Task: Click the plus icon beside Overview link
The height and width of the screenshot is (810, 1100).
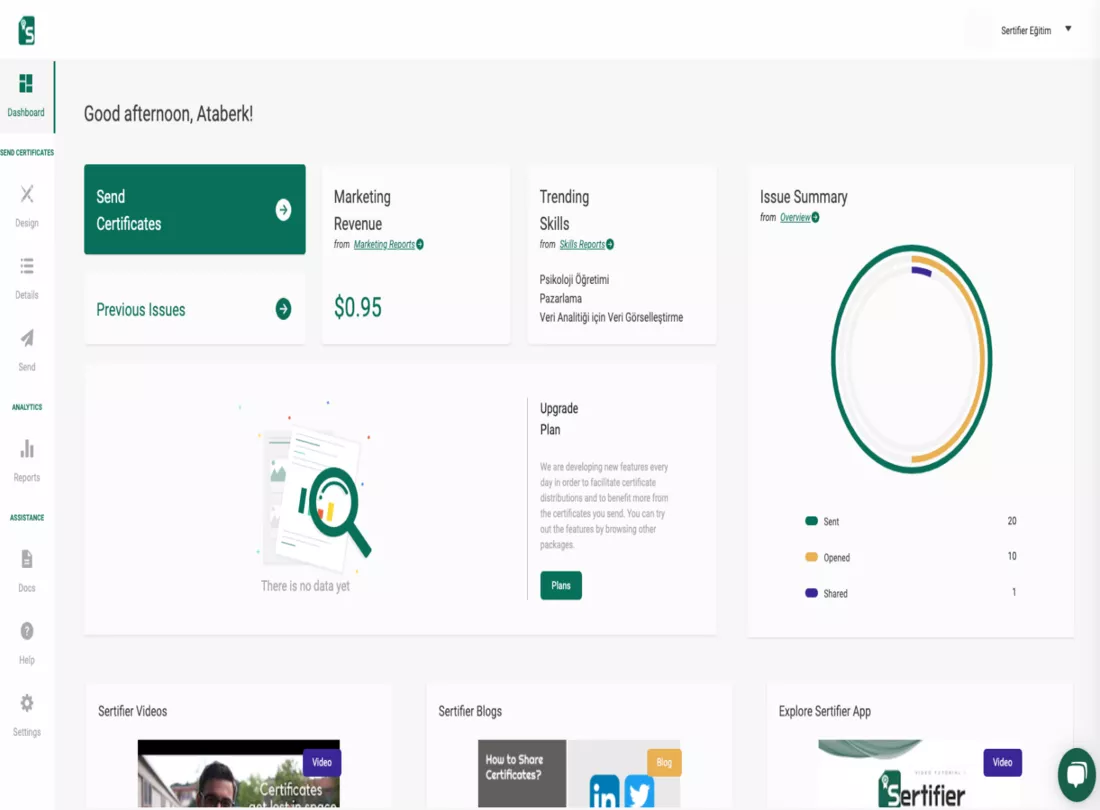Action: pos(815,217)
